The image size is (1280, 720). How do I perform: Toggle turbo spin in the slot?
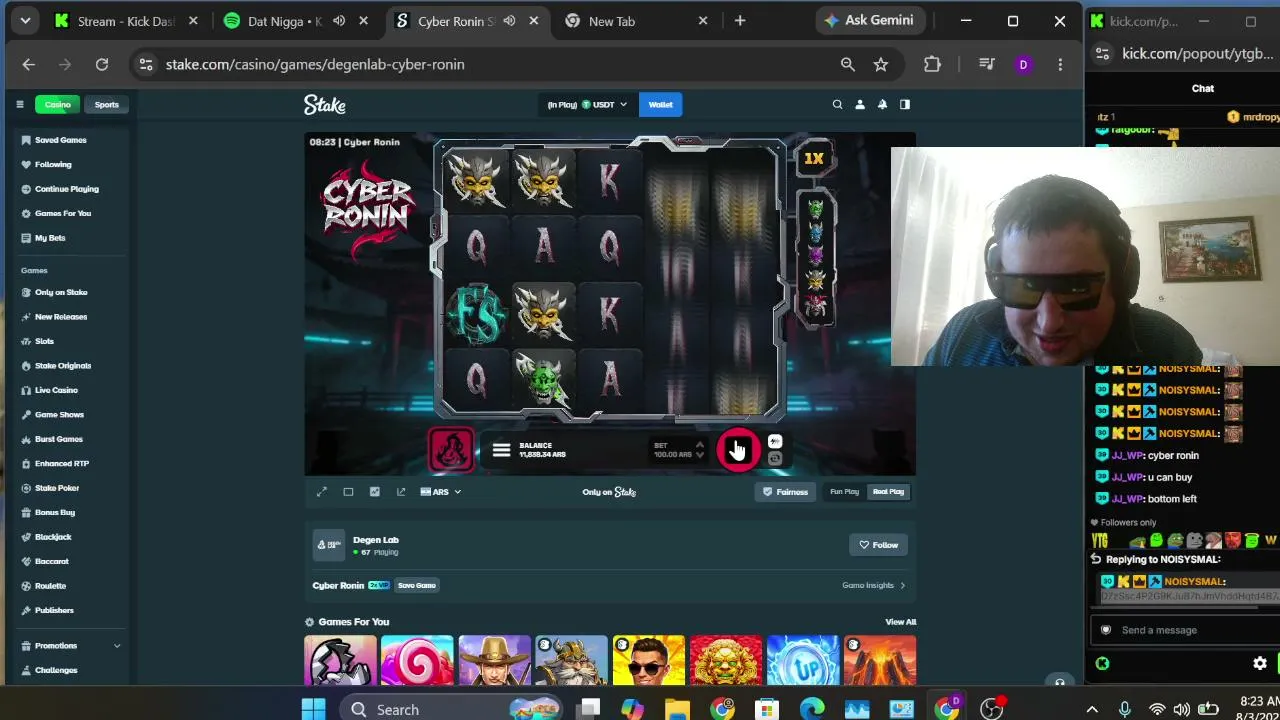click(775, 442)
